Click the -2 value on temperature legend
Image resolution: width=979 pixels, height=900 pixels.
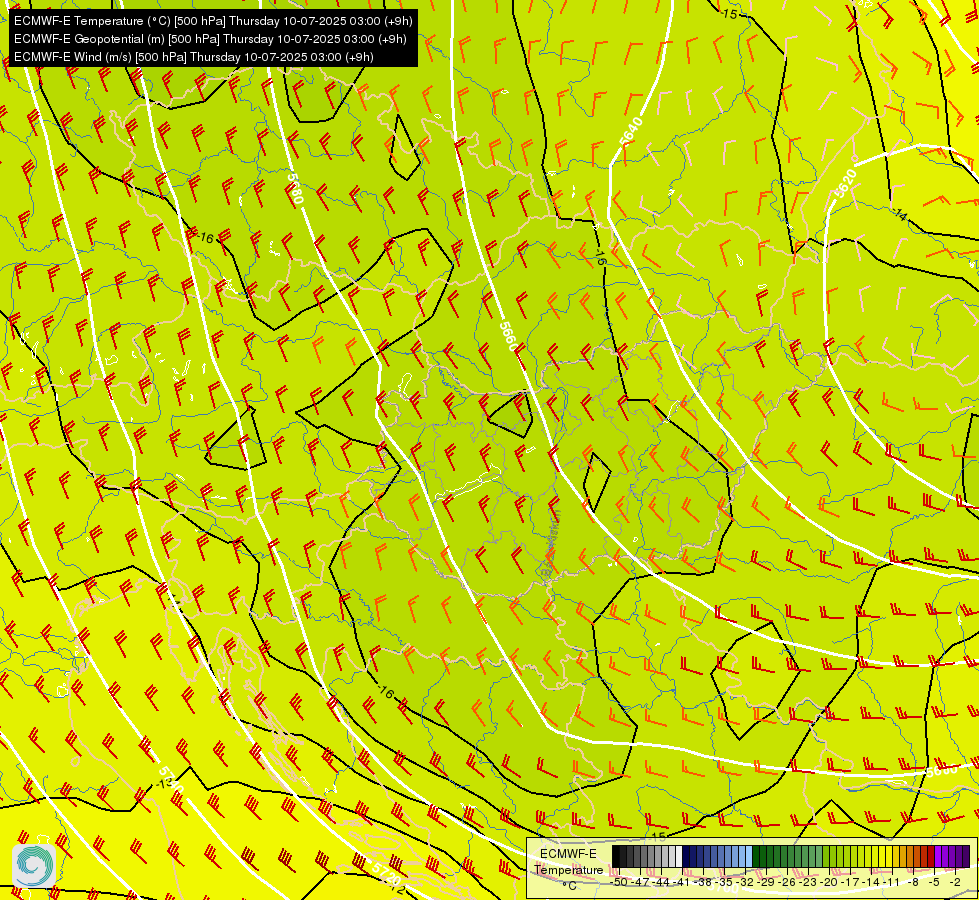point(955,883)
